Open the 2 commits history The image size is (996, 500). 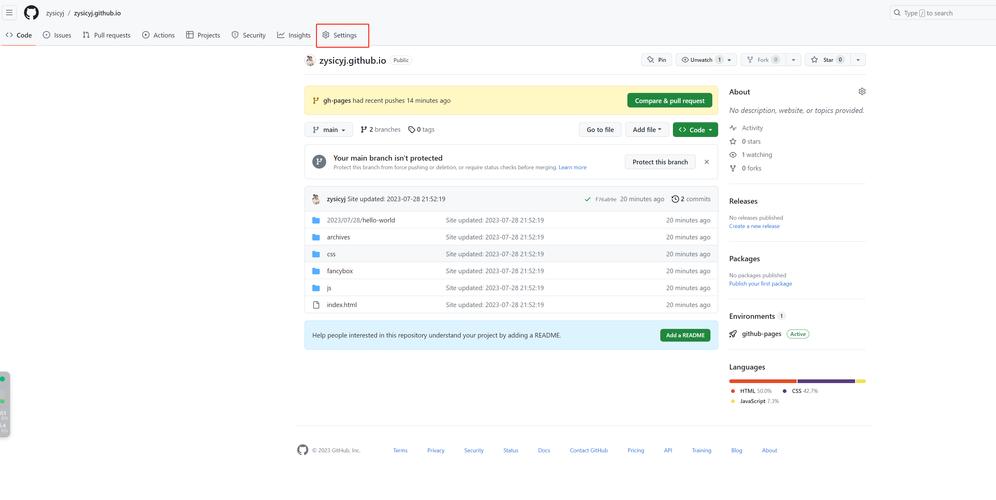691,199
